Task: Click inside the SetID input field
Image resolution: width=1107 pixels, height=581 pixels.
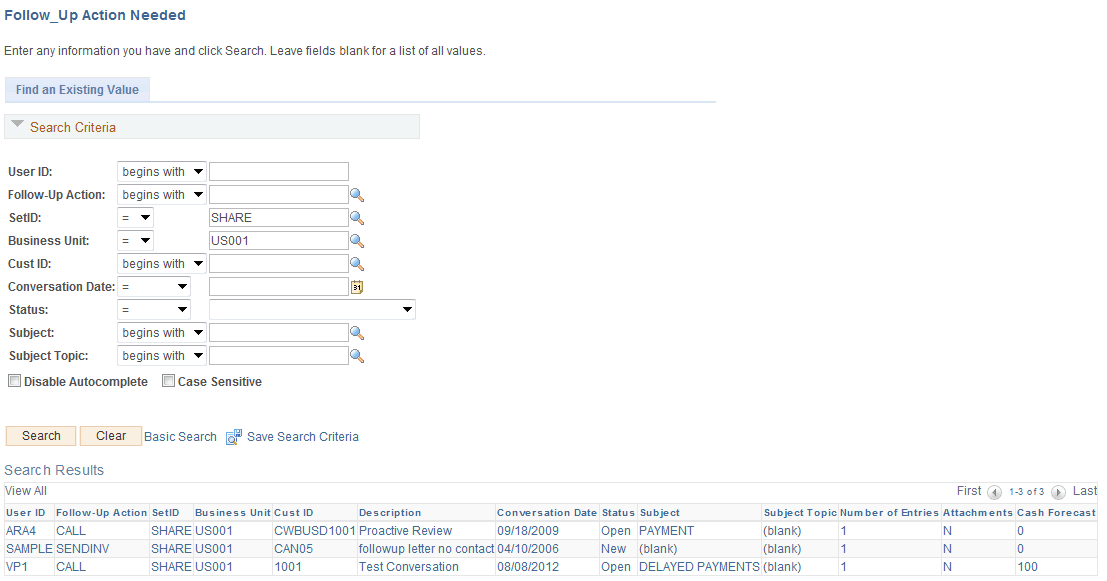Action: click(278, 217)
